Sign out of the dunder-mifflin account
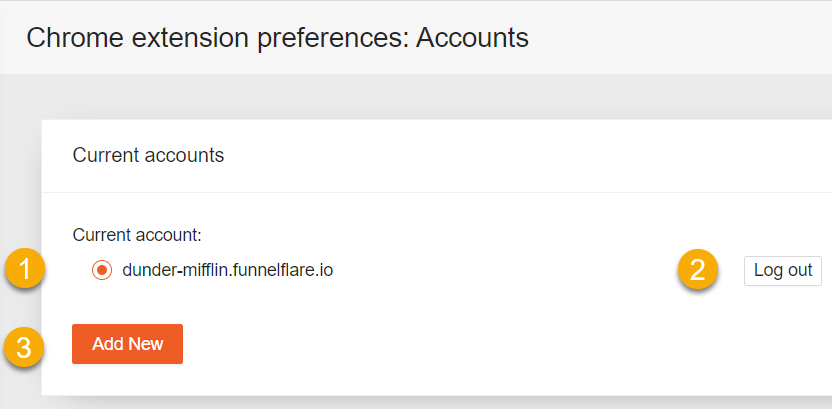832x409 pixels. click(783, 271)
